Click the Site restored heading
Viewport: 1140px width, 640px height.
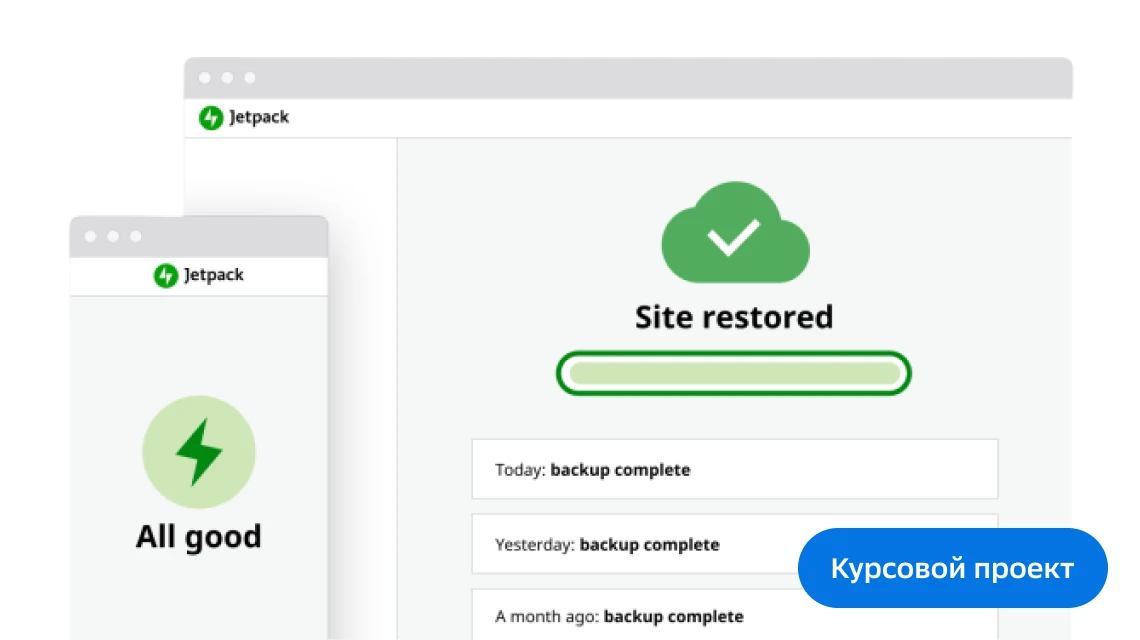coord(734,317)
